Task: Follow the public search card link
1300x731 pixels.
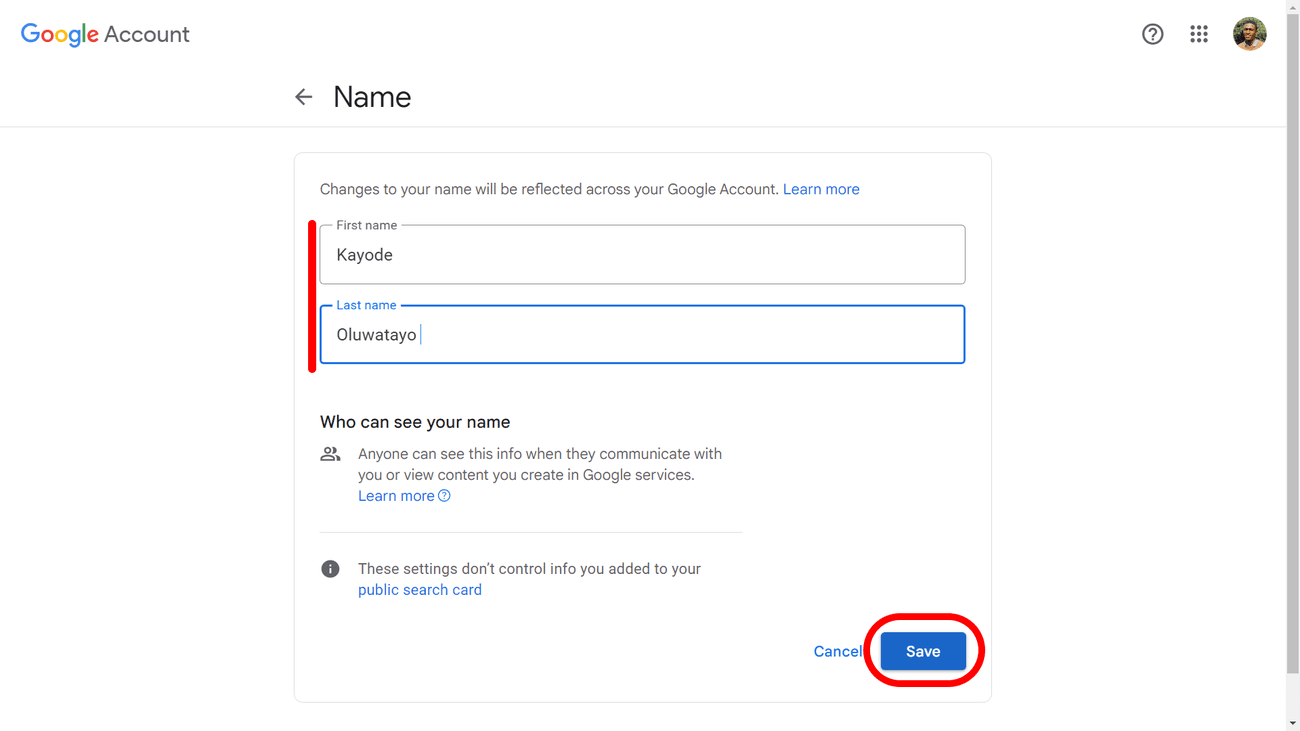Action: (x=419, y=590)
